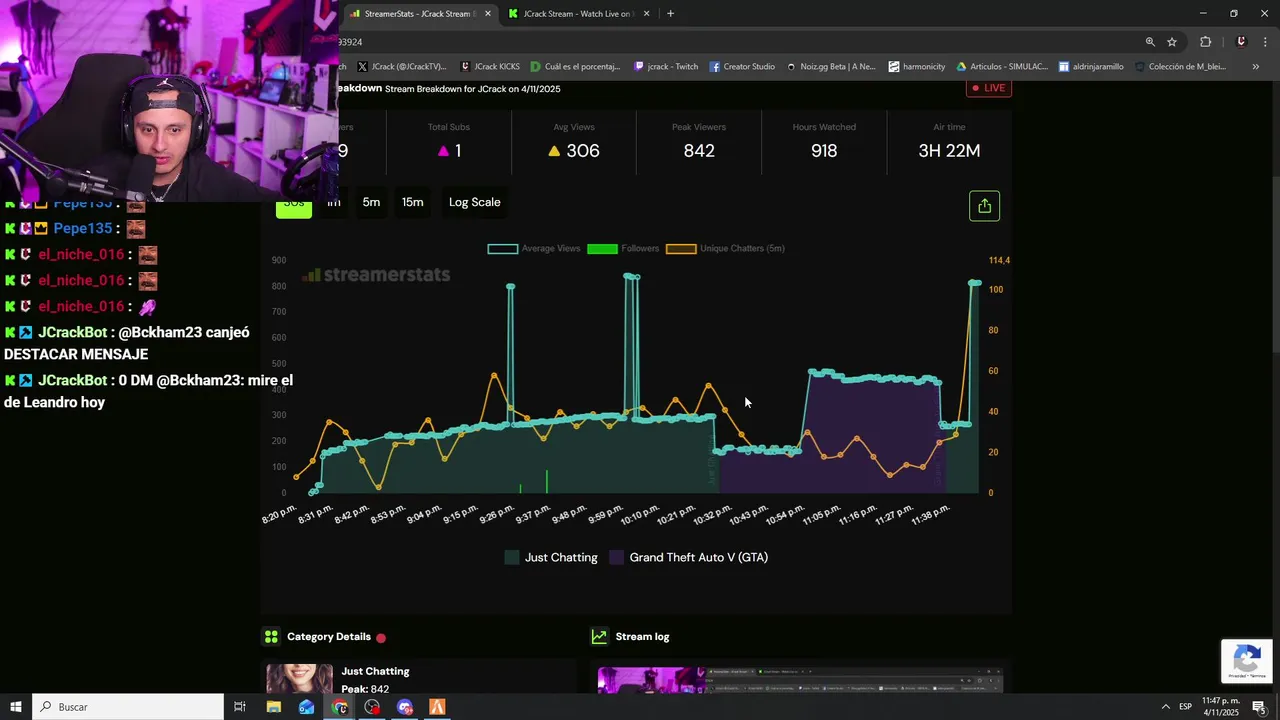Open the Cuál es el porcentaj... bookmark
Screen dimensions: 1280x720
tap(576, 67)
